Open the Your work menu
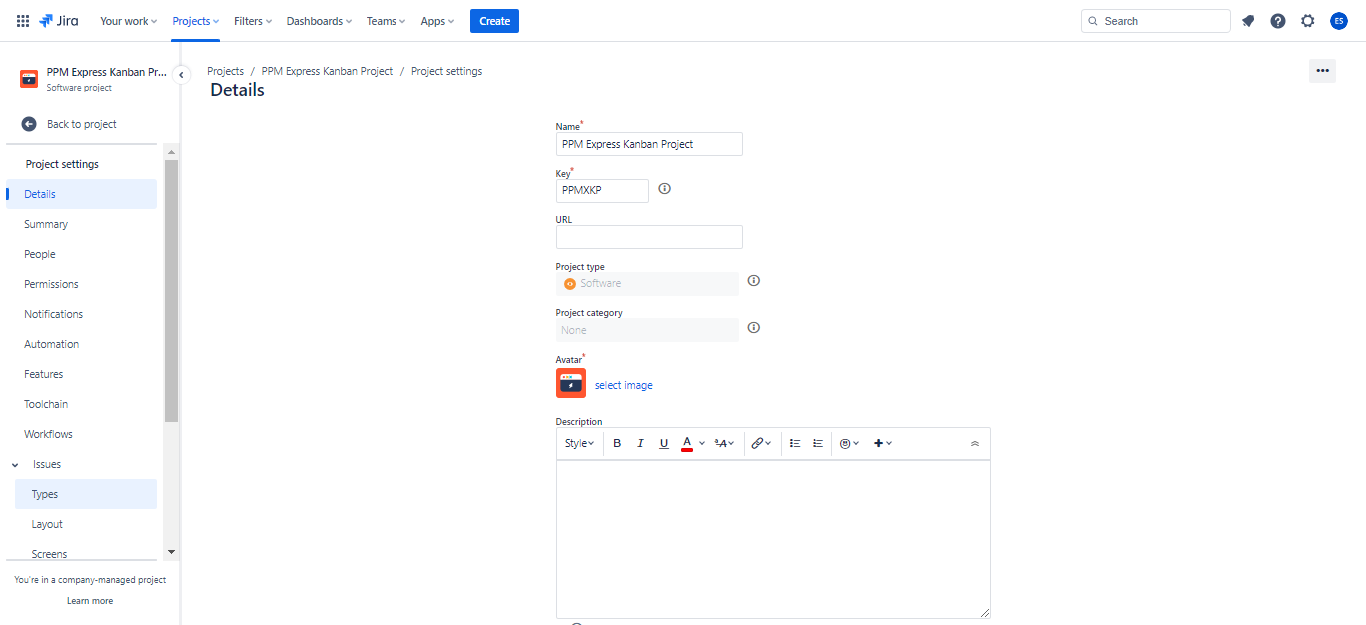 [128, 21]
